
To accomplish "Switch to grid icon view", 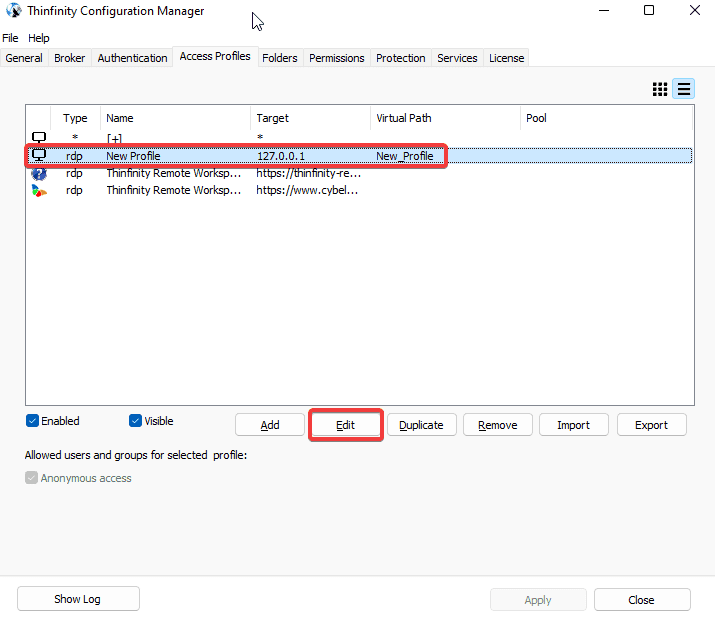I will tap(660, 89).
